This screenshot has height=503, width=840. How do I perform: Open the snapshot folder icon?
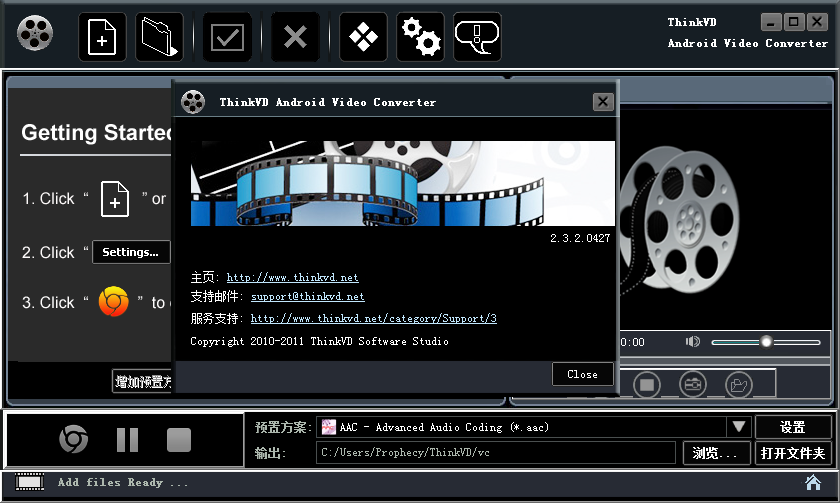pyautogui.click(x=739, y=385)
